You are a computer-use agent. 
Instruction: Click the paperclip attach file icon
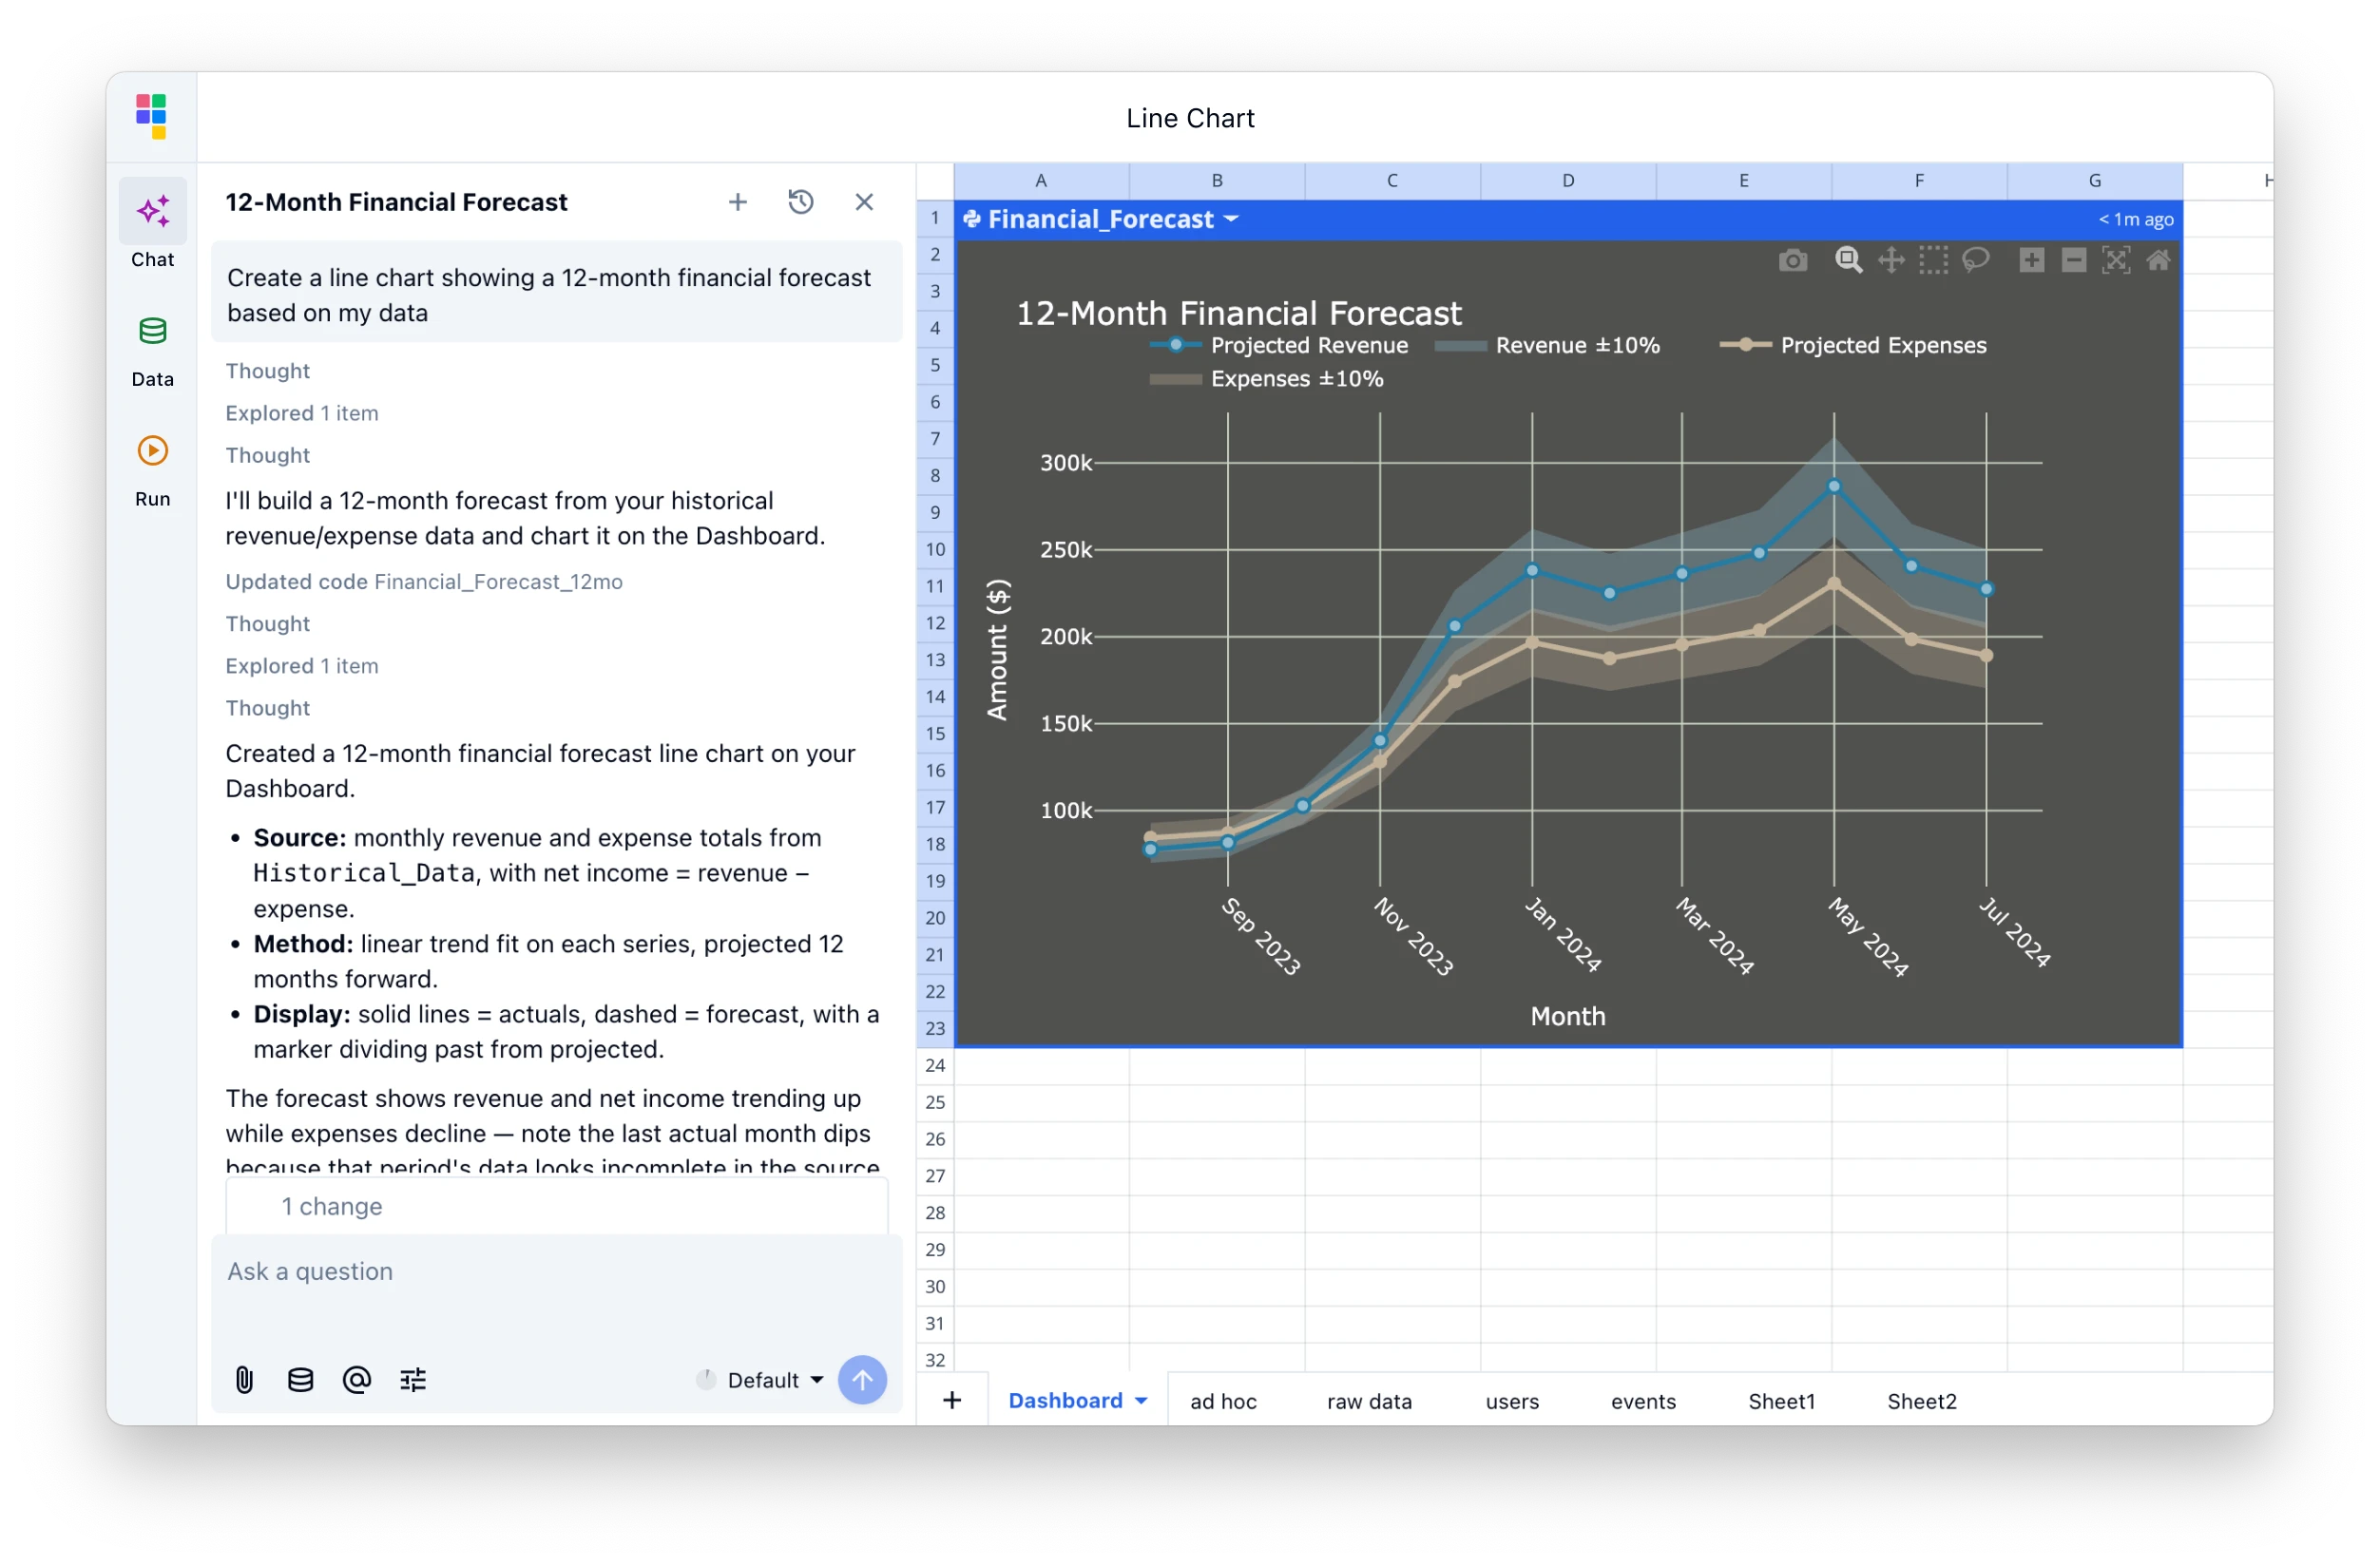point(244,1380)
